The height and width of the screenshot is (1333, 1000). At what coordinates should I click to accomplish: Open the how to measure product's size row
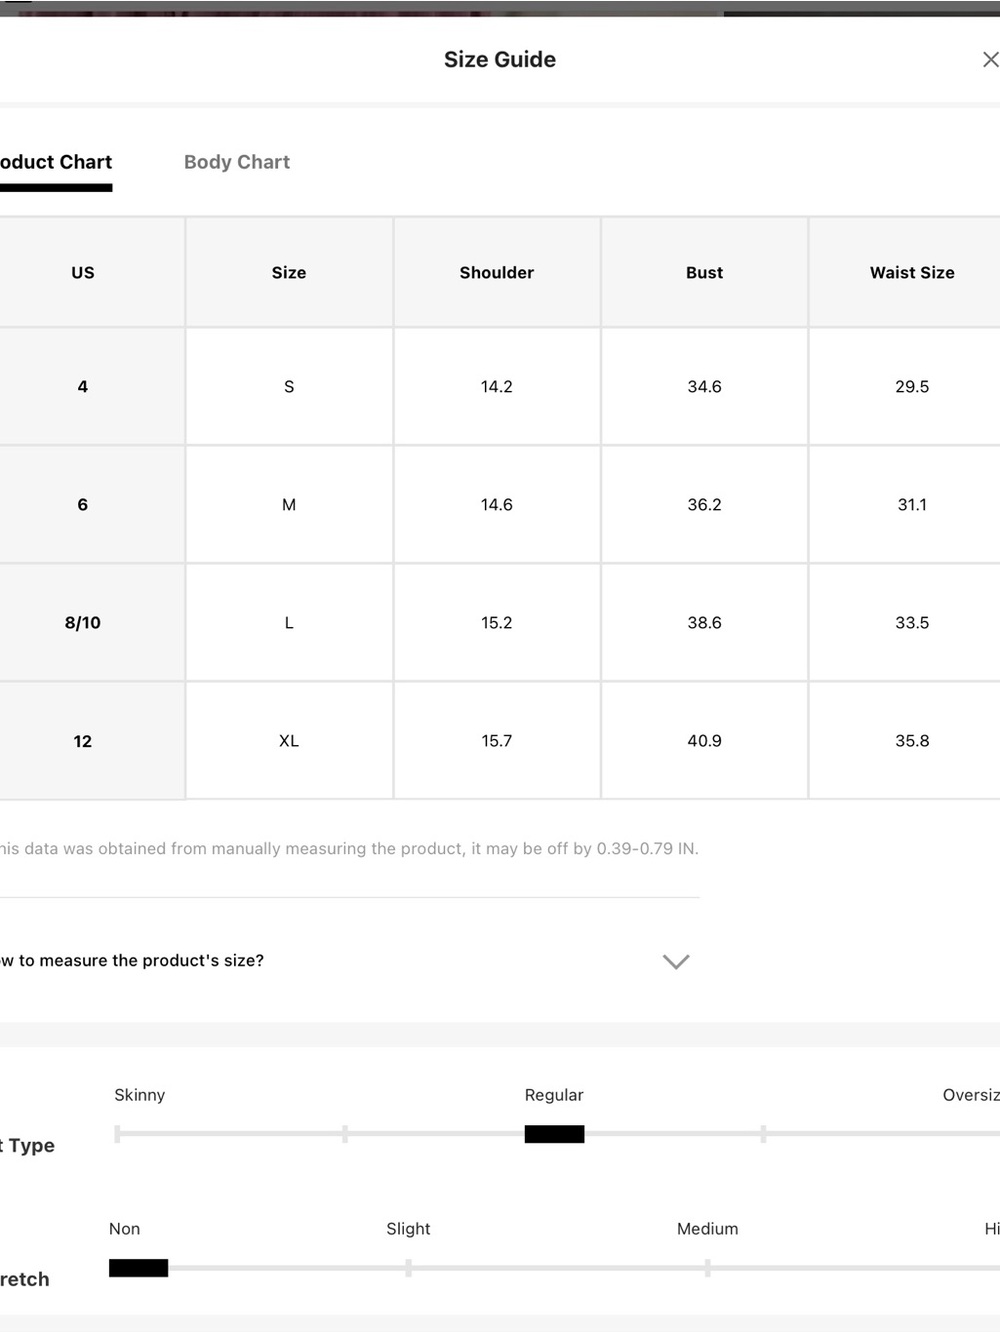coord(349,960)
